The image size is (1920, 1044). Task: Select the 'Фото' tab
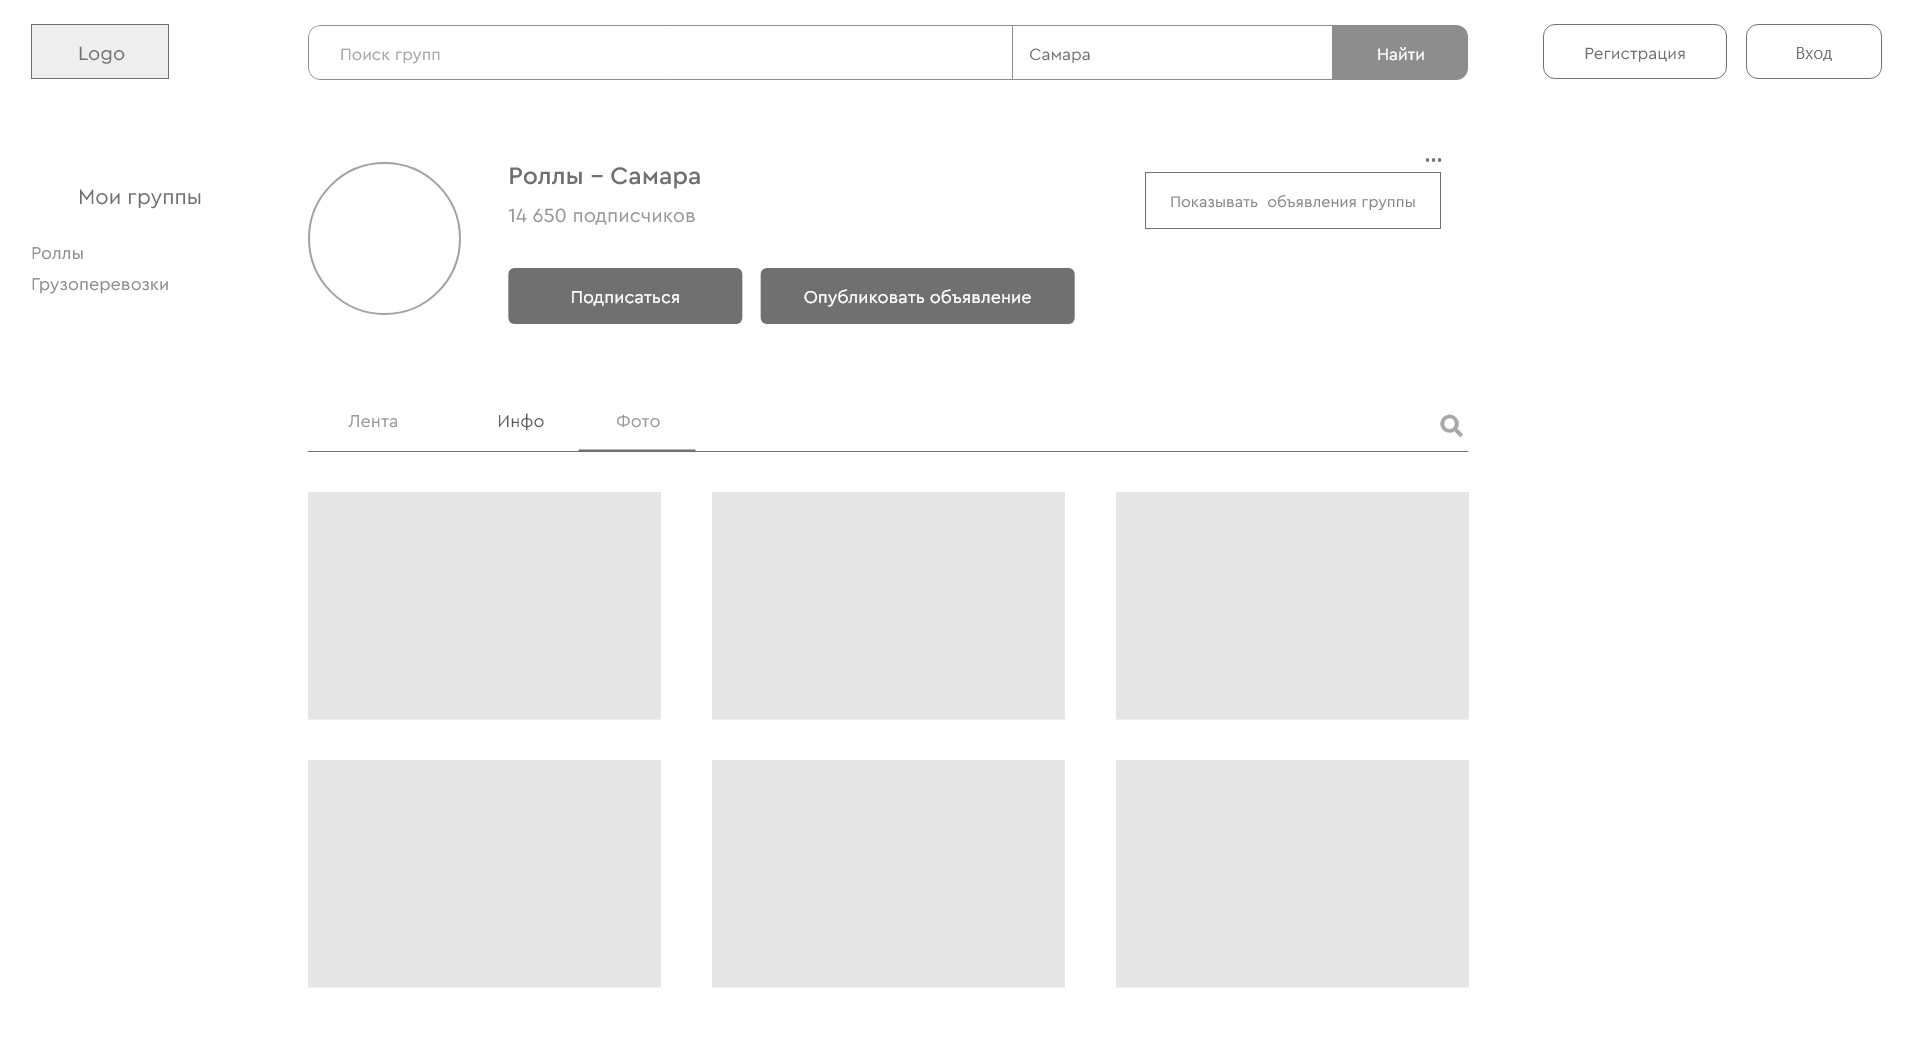[x=638, y=422]
